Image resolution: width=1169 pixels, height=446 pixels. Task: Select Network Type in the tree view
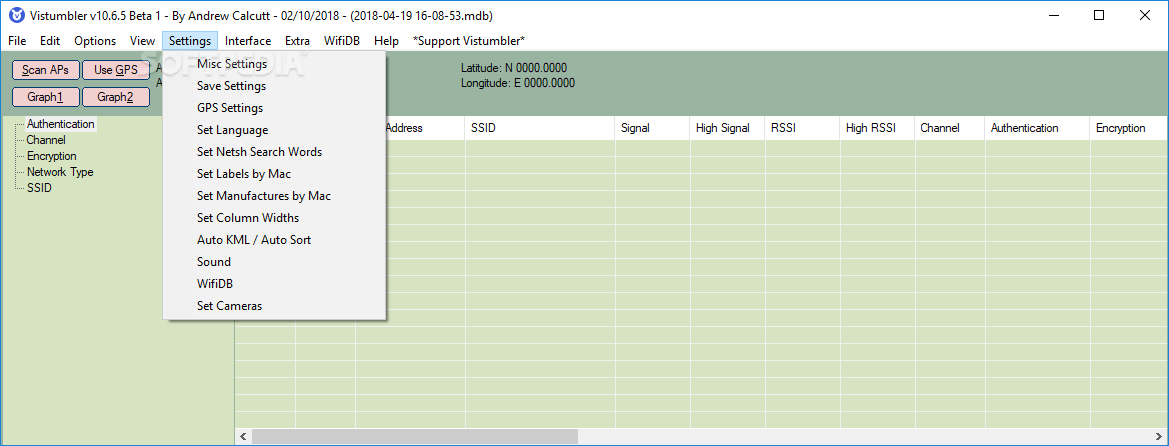pos(60,172)
